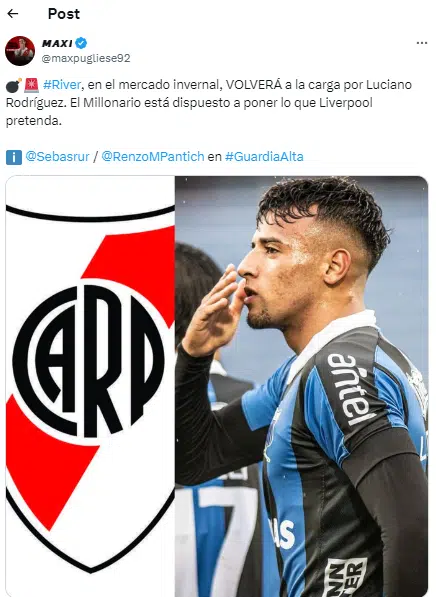The height and width of the screenshot is (597, 436).
Task: Click the antel sponsor on the jersey
Action: (348, 389)
